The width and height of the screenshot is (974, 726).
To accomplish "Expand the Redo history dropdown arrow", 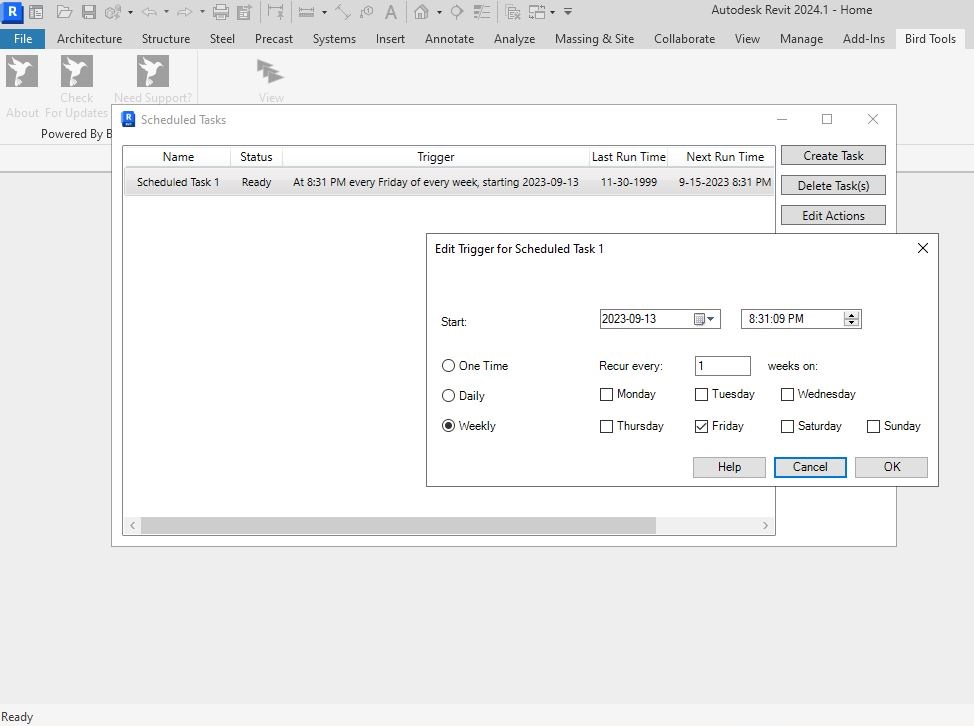I will point(202,12).
